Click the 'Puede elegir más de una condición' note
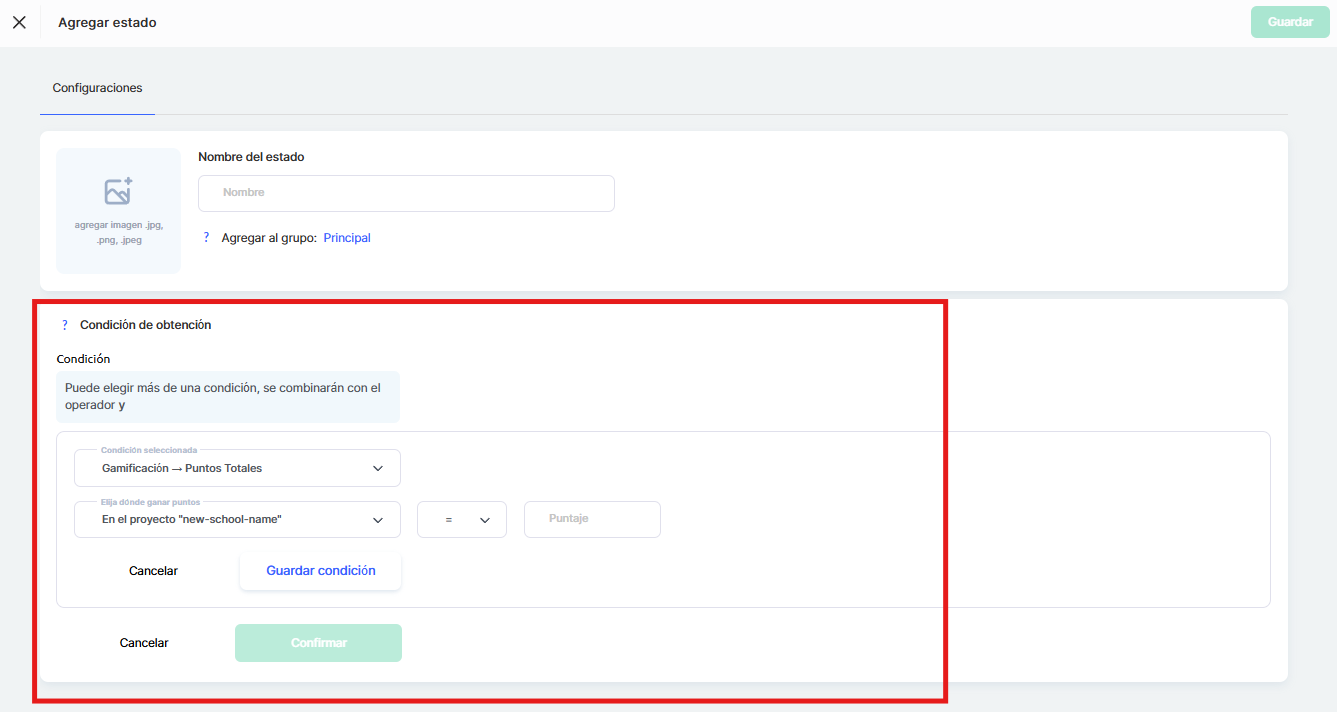 pyautogui.click(x=227, y=397)
